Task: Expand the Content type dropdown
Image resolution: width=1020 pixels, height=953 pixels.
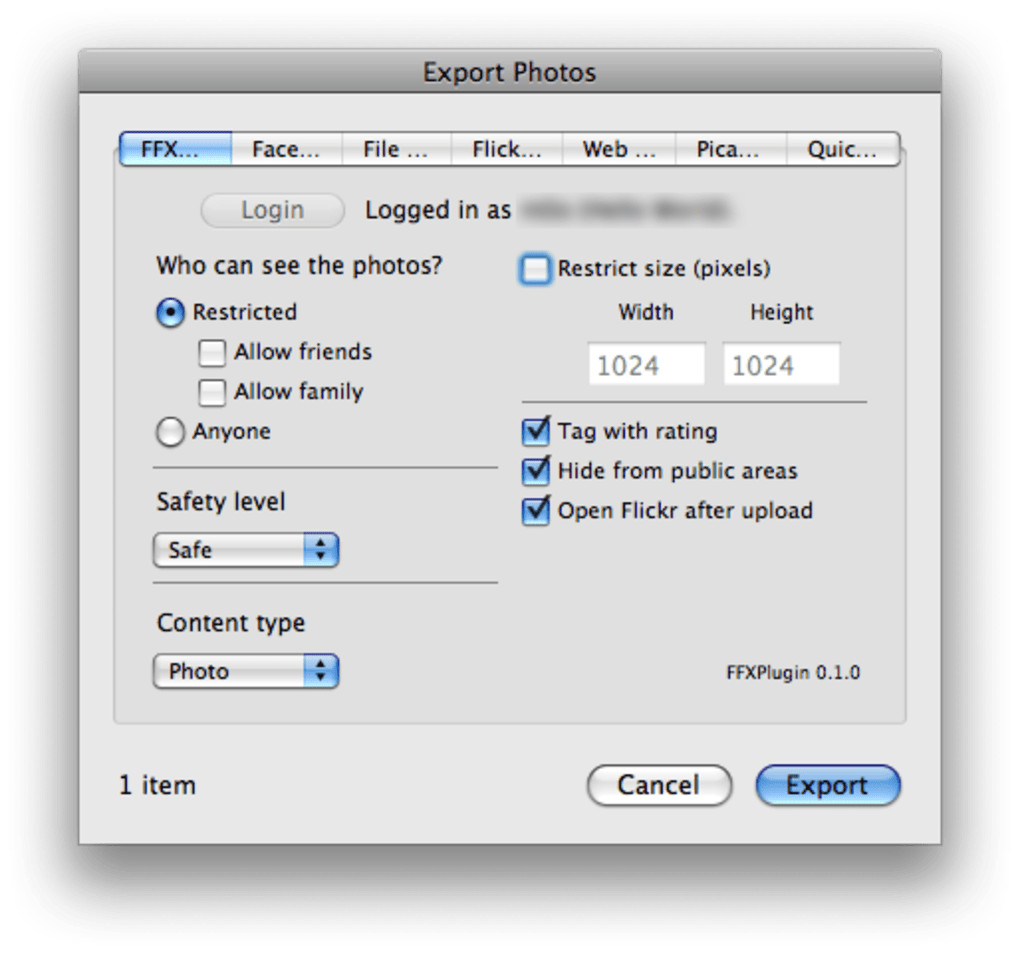Action: pos(246,671)
